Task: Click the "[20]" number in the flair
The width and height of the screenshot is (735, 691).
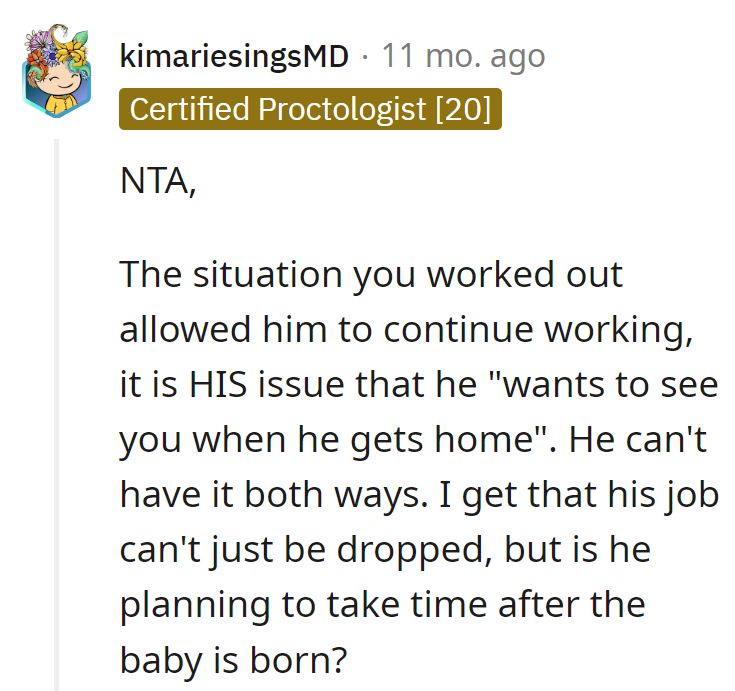Action: pos(463,109)
